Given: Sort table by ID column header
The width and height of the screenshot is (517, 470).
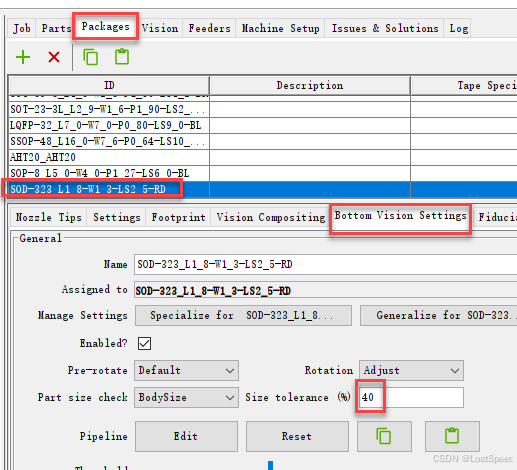Looking at the screenshot, I should (109, 86).
